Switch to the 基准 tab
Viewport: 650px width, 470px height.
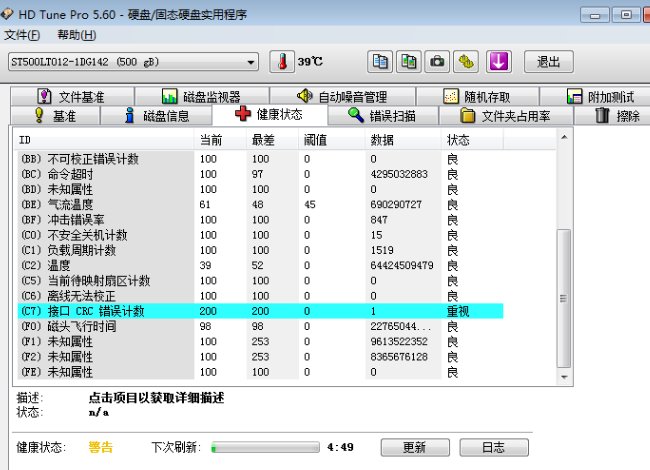pos(55,116)
